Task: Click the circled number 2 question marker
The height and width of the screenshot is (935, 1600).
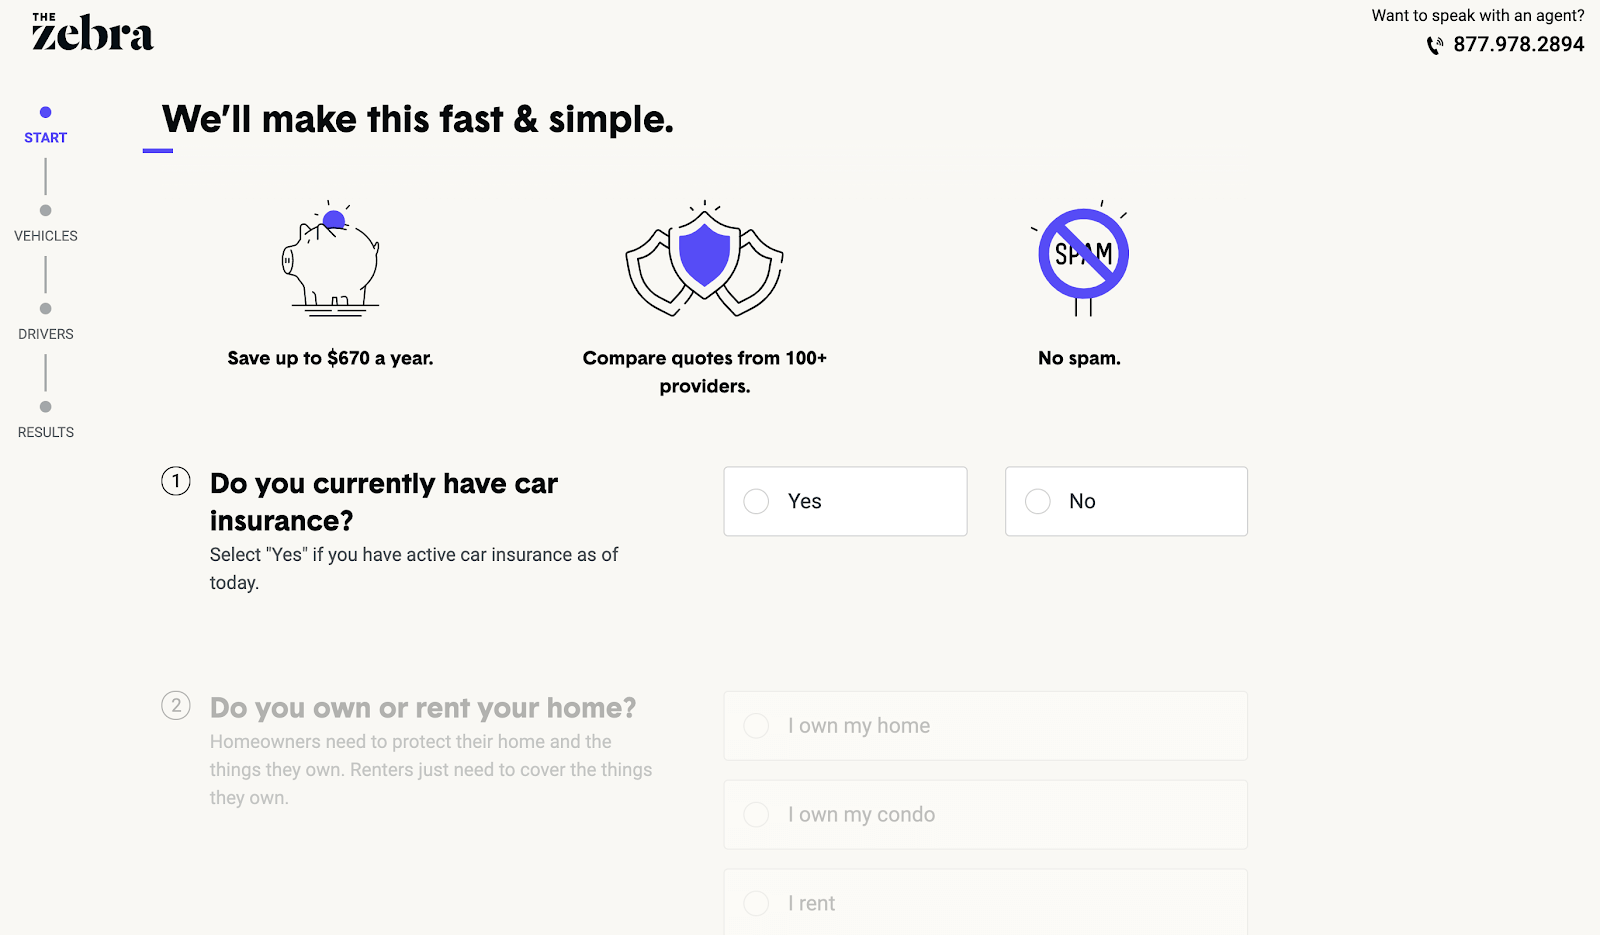Action: (x=176, y=705)
